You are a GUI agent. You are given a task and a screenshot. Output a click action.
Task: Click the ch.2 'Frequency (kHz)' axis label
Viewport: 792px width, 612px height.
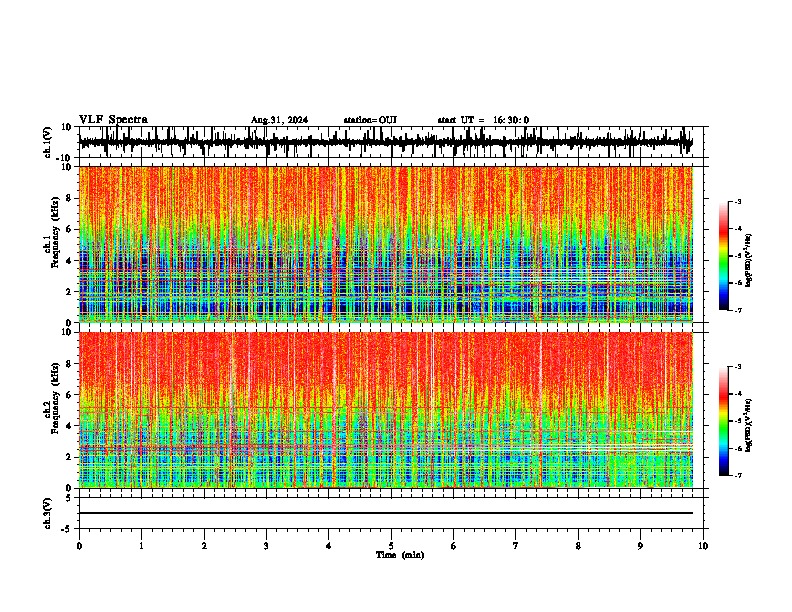55,398
